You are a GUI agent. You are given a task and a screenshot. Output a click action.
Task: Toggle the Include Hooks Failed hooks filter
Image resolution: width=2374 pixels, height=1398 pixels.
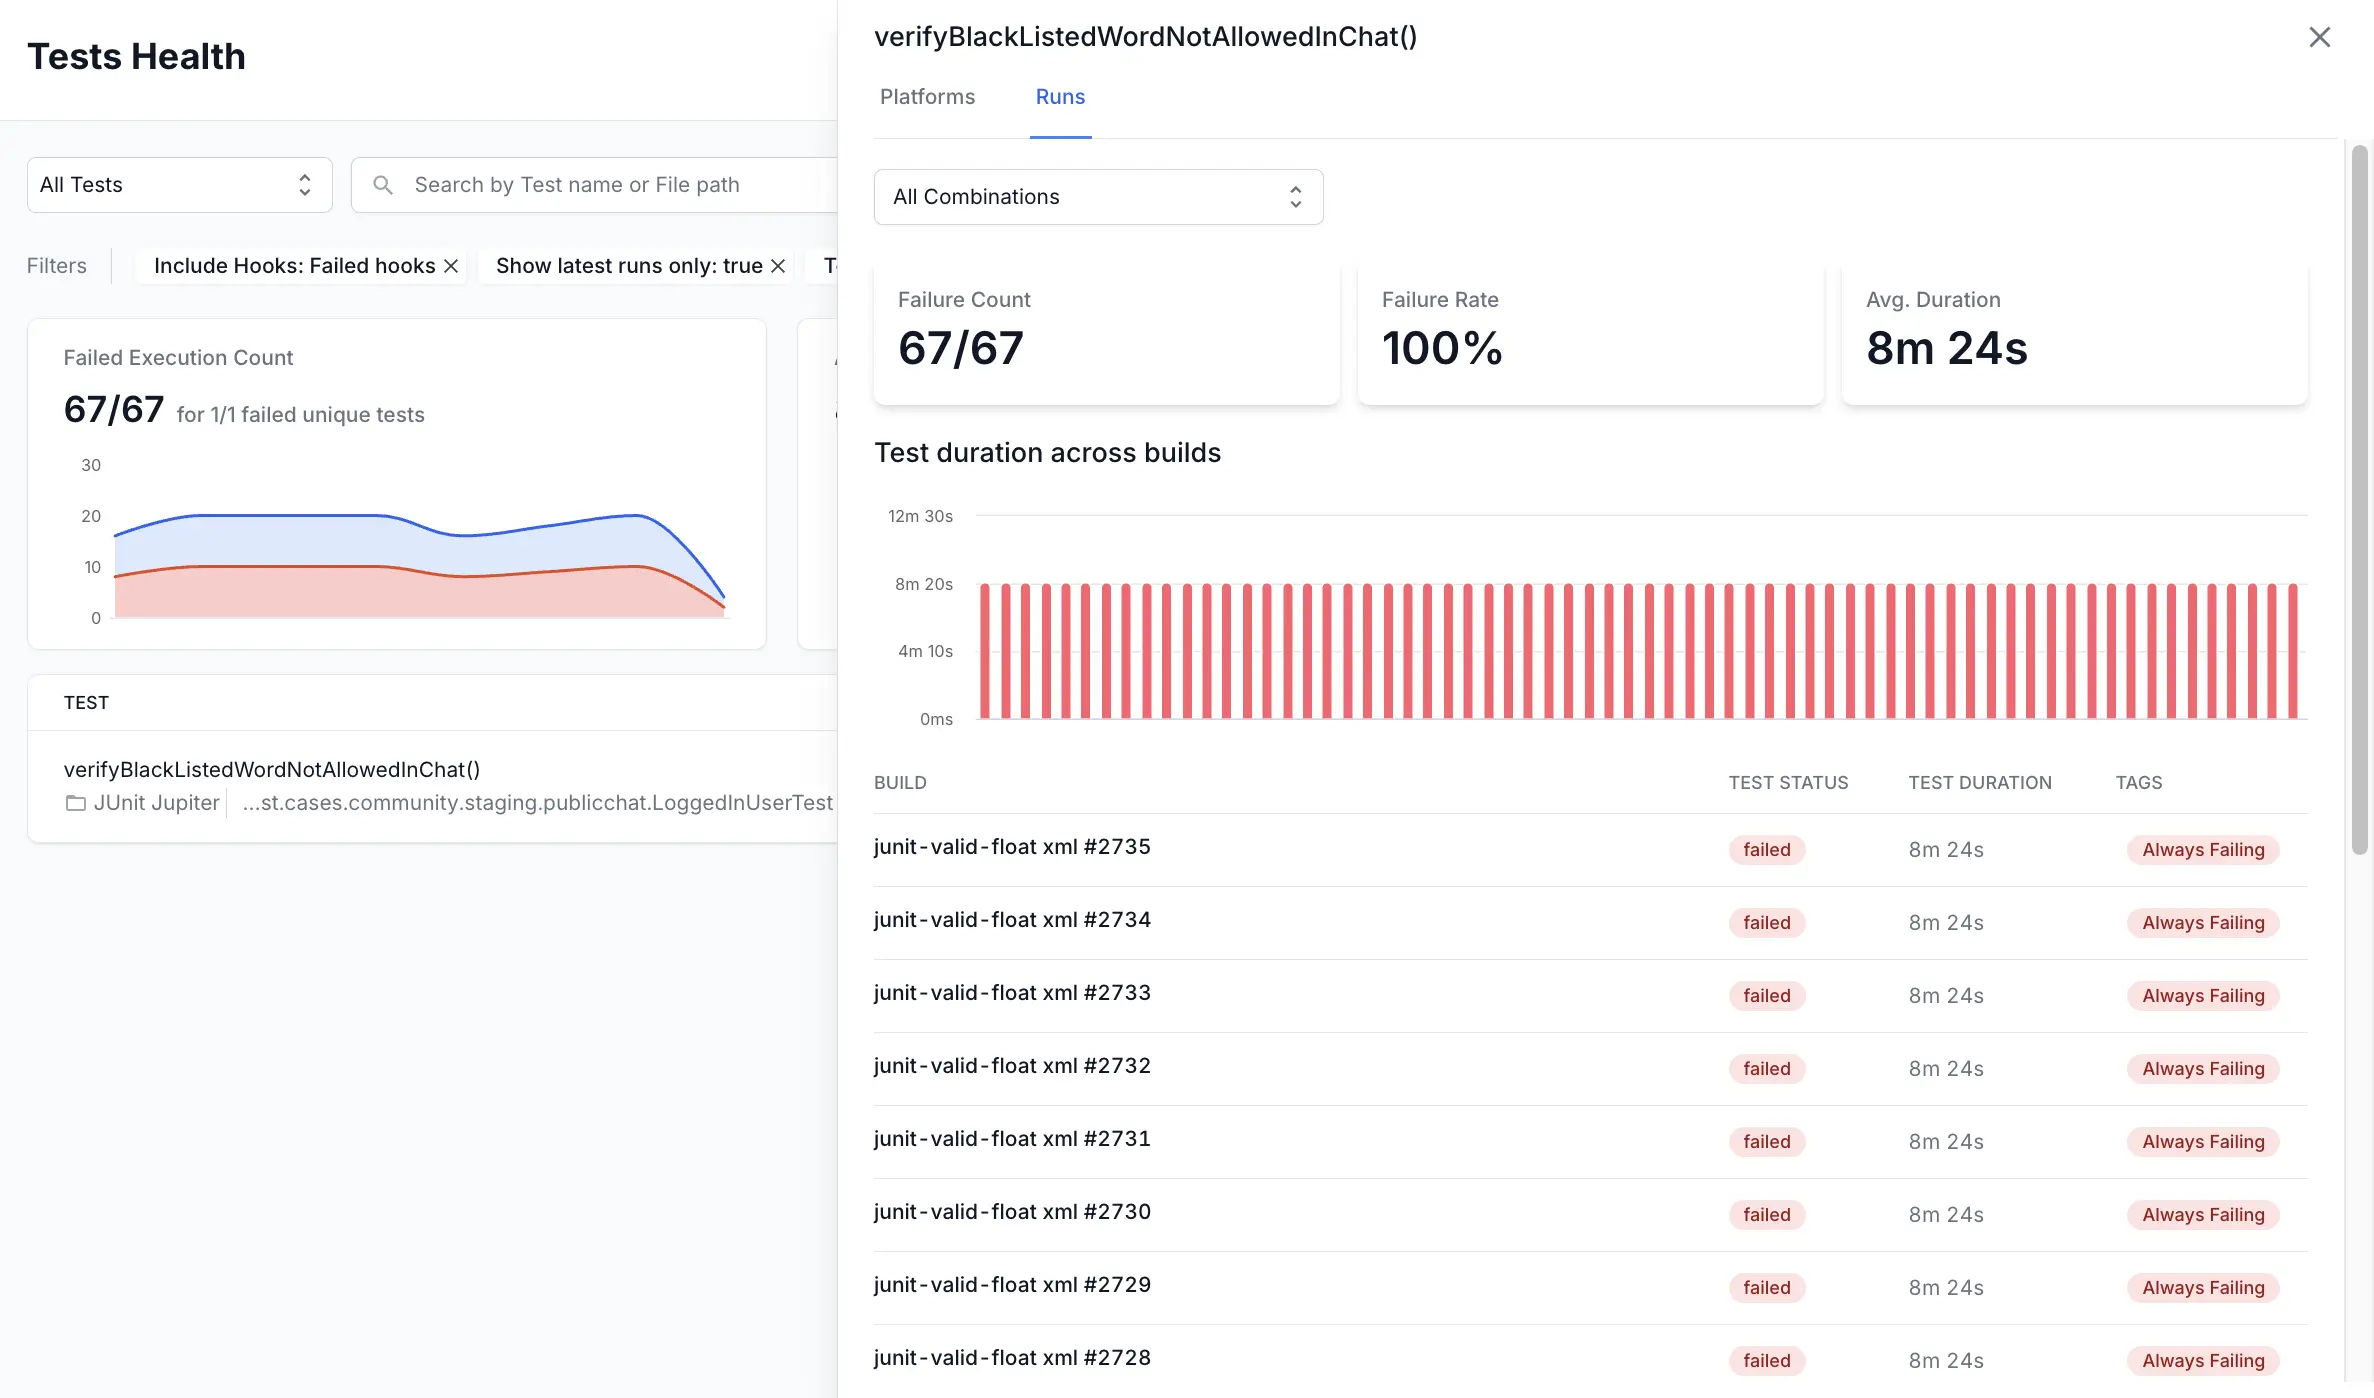pos(451,265)
